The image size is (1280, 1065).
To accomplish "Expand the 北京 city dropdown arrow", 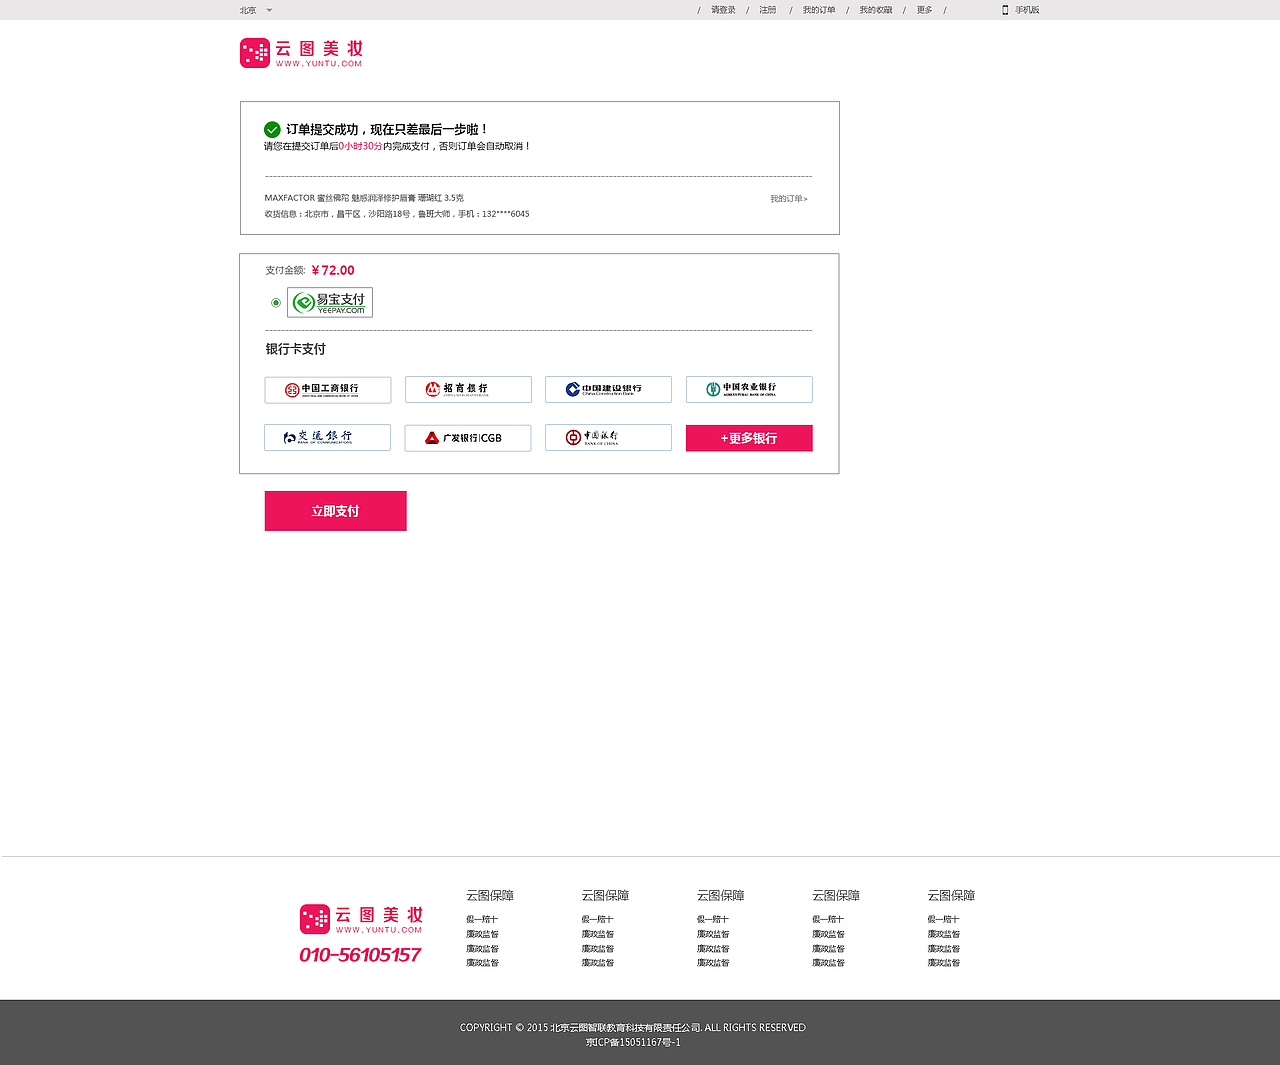I will (269, 10).
